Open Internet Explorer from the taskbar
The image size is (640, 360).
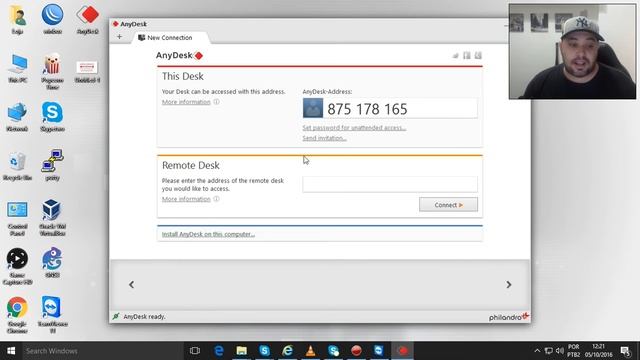(x=287, y=351)
